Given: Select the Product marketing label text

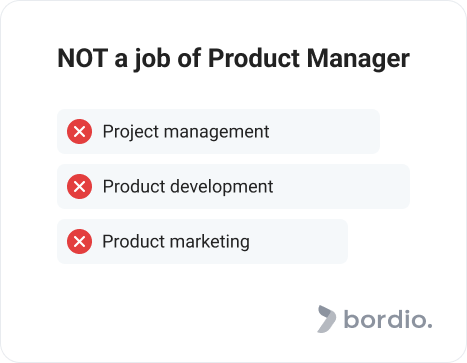Looking at the screenshot, I should coord(176,241).
